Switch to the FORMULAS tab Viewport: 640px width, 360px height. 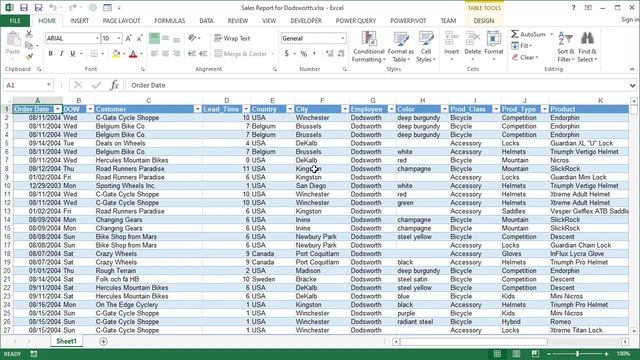[169, 20]
